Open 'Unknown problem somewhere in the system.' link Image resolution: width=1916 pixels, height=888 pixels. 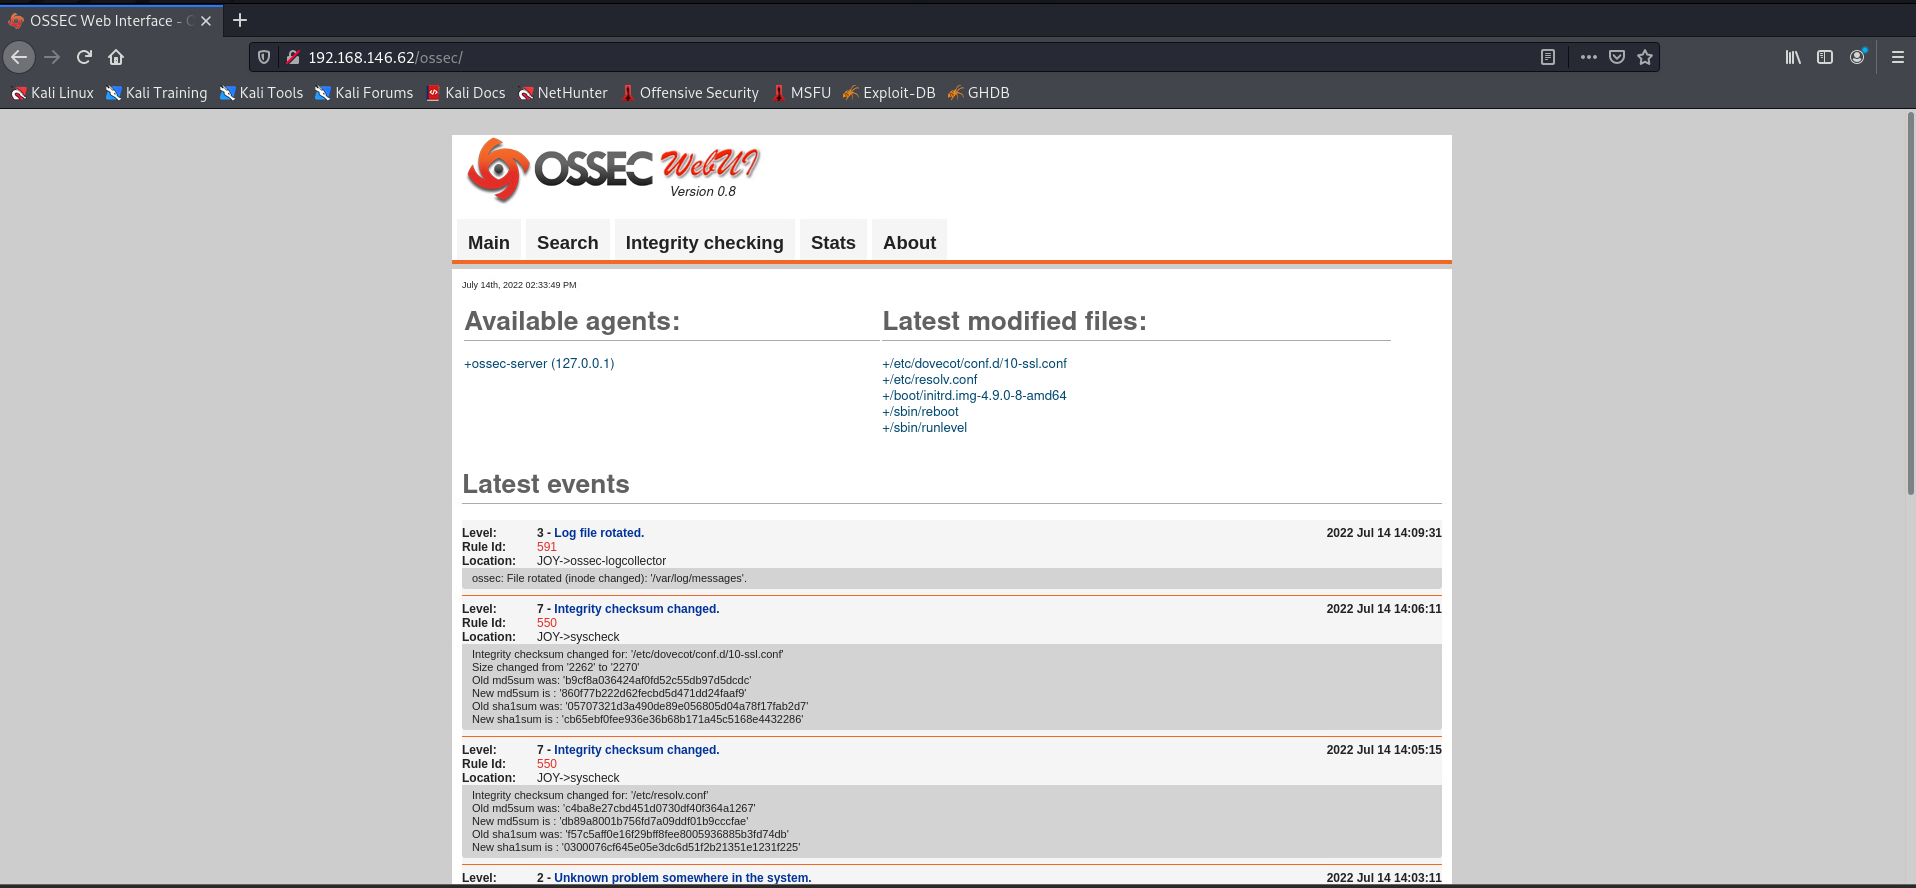tap(683, 878)
